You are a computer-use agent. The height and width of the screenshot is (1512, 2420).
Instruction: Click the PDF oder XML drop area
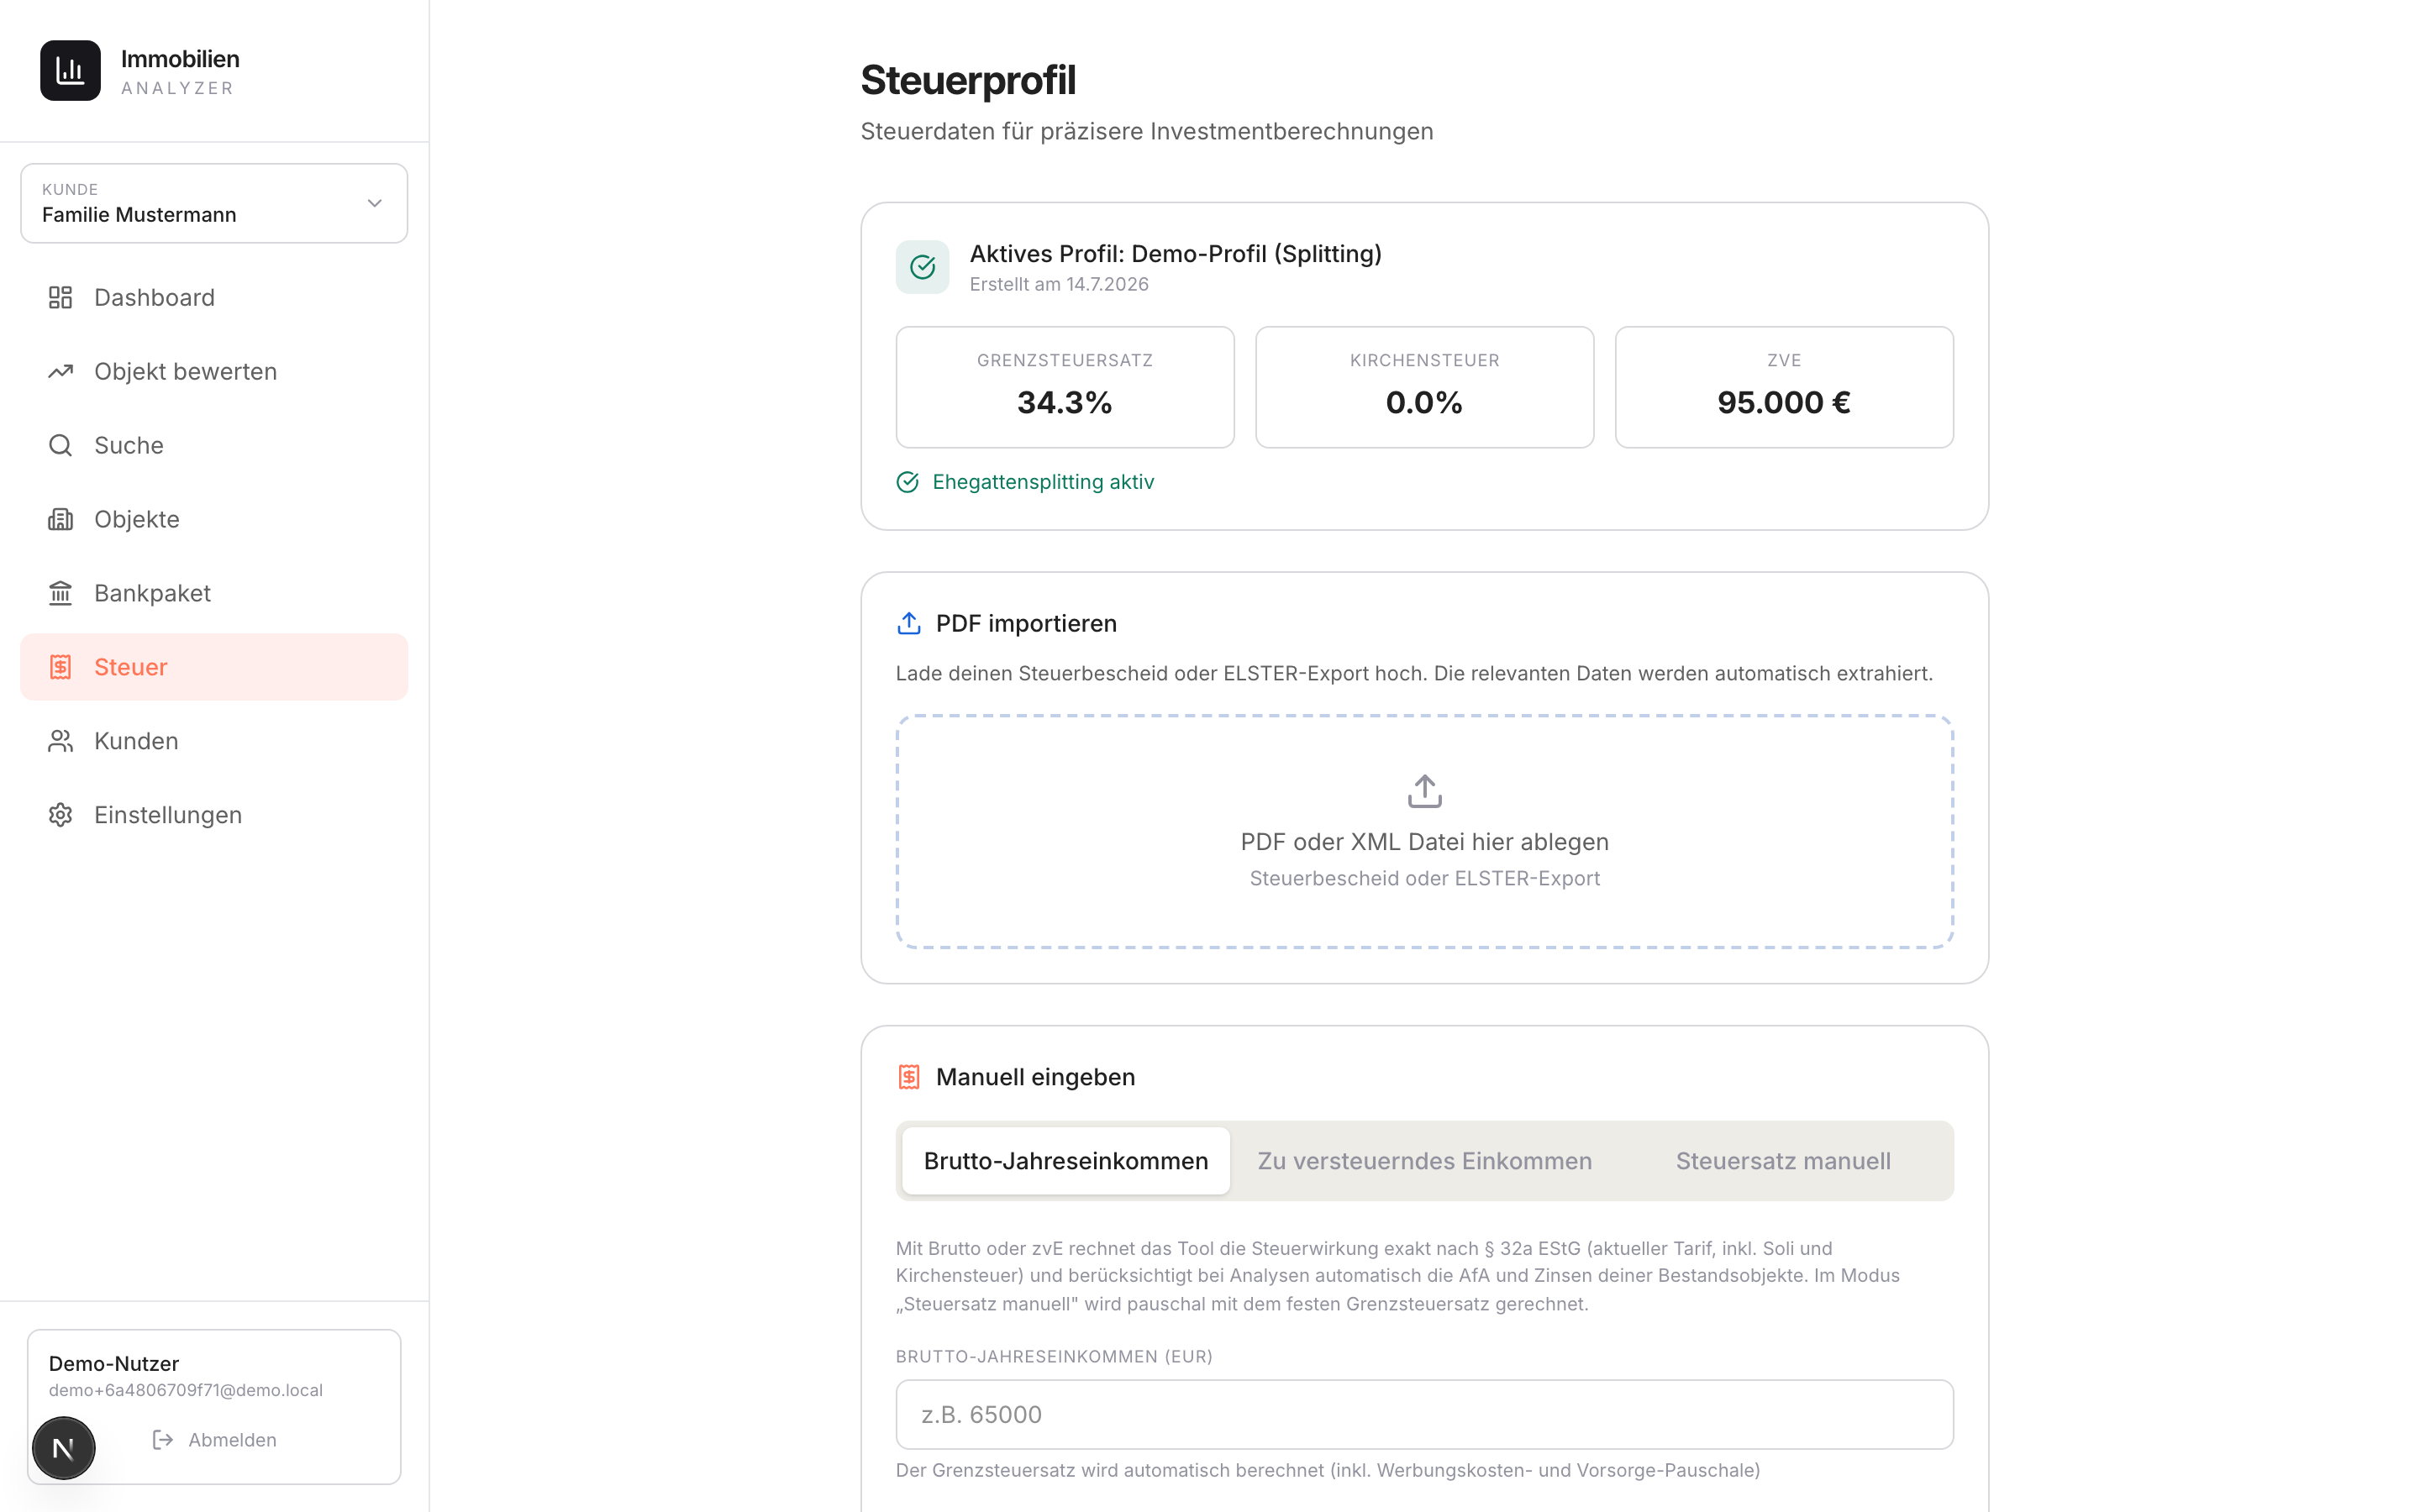[x=1424, y=831]
